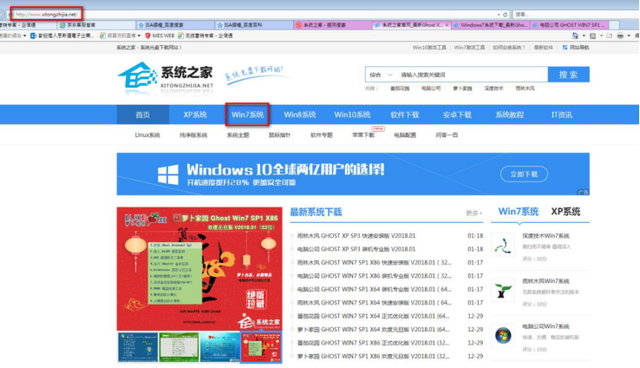Switch the sidebar to the Win7系统 tab
Viewport: 640px width, 368px height.
518,211
